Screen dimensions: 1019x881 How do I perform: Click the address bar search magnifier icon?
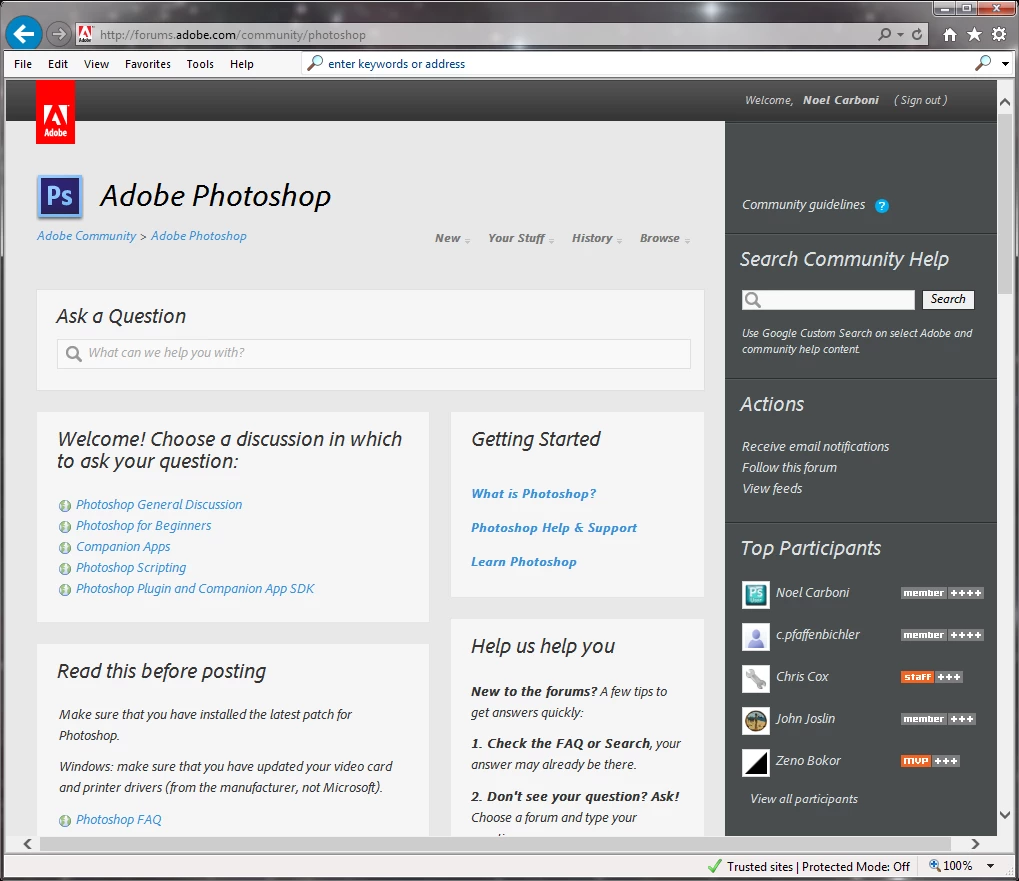[884, 34]
